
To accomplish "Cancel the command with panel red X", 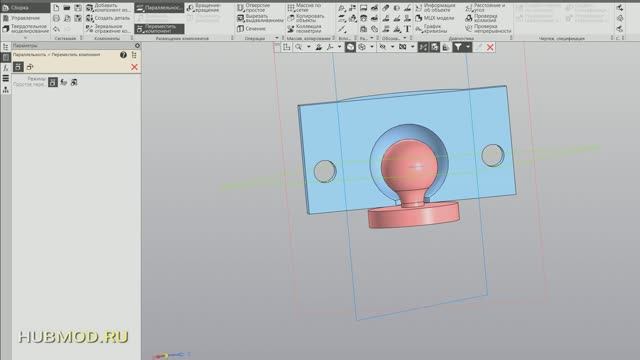I will (134, 67).
